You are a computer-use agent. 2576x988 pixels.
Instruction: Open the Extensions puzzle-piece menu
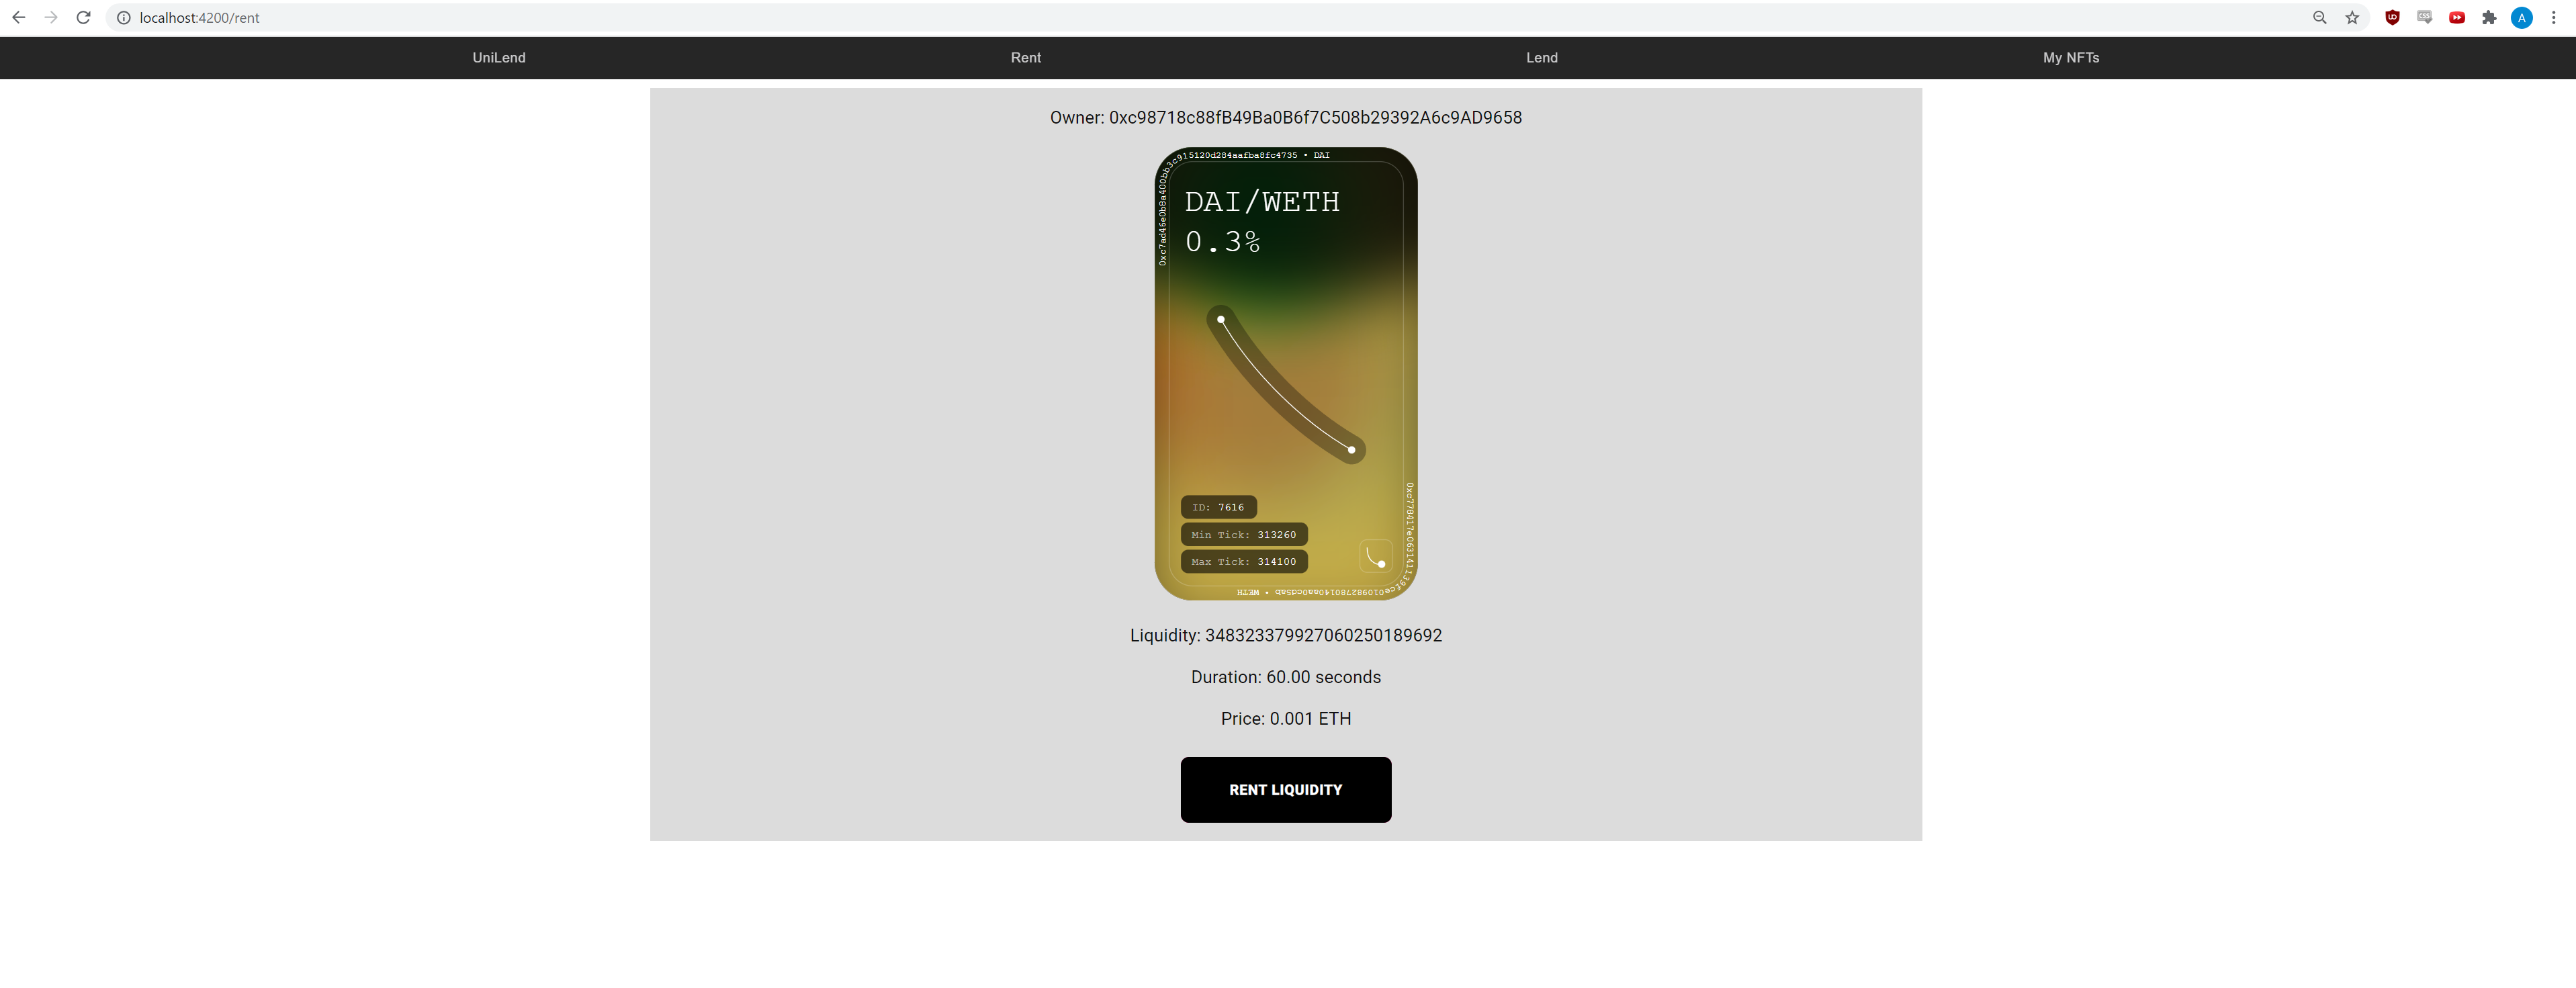(x=2489, y=18)
